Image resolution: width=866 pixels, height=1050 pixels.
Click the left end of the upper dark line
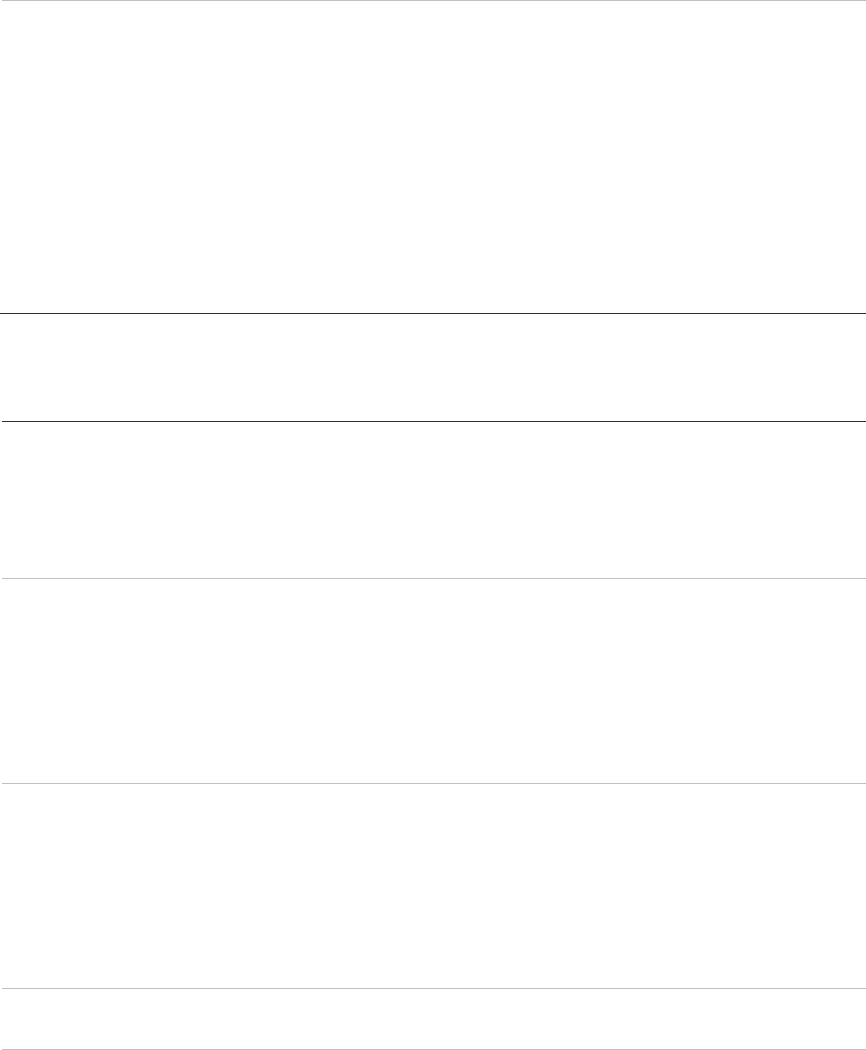(x=4, y=314)
